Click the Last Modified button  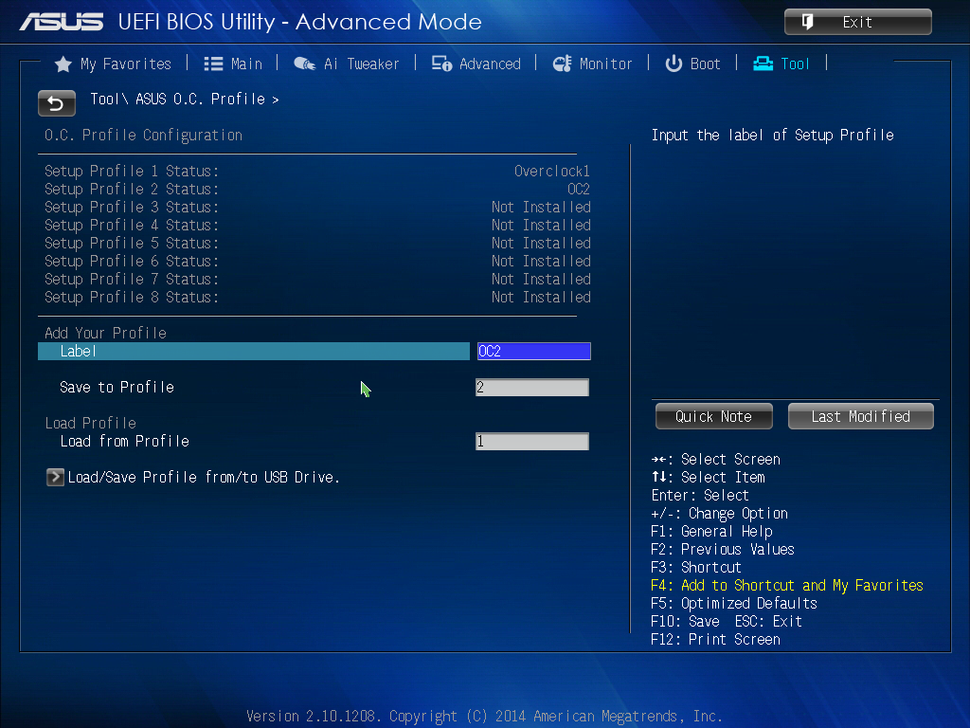860,416
